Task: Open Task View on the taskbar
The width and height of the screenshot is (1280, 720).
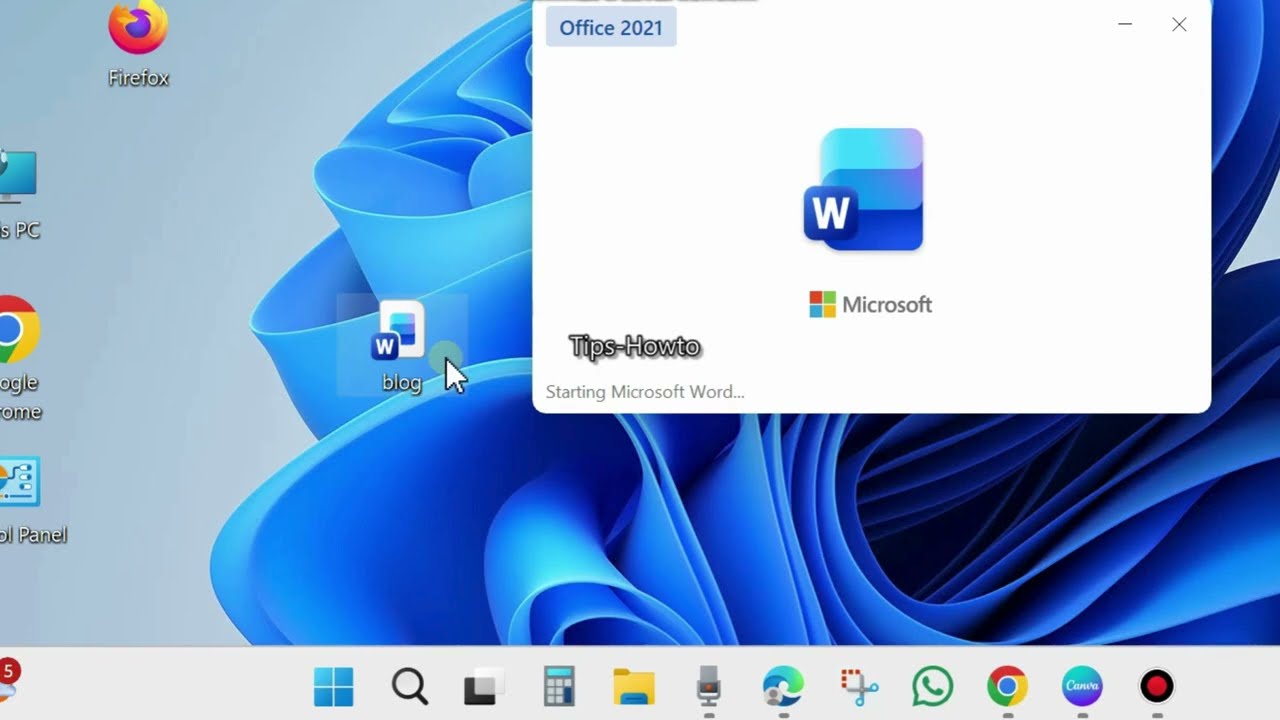Action: (483, 688)
